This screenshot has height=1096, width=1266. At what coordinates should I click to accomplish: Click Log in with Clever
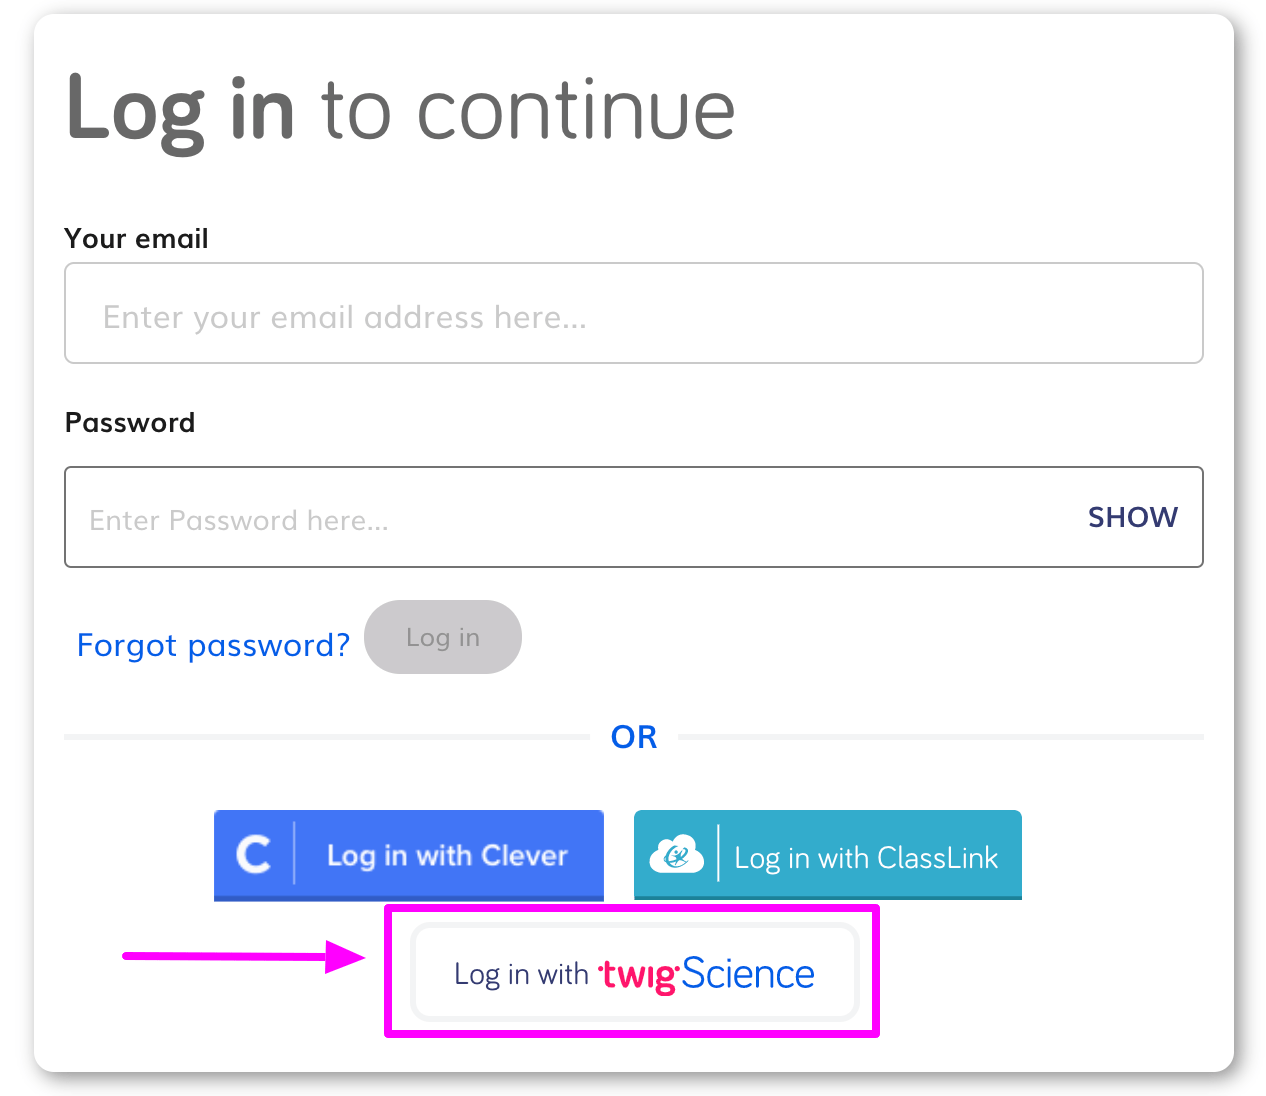(x=409, y=855)
